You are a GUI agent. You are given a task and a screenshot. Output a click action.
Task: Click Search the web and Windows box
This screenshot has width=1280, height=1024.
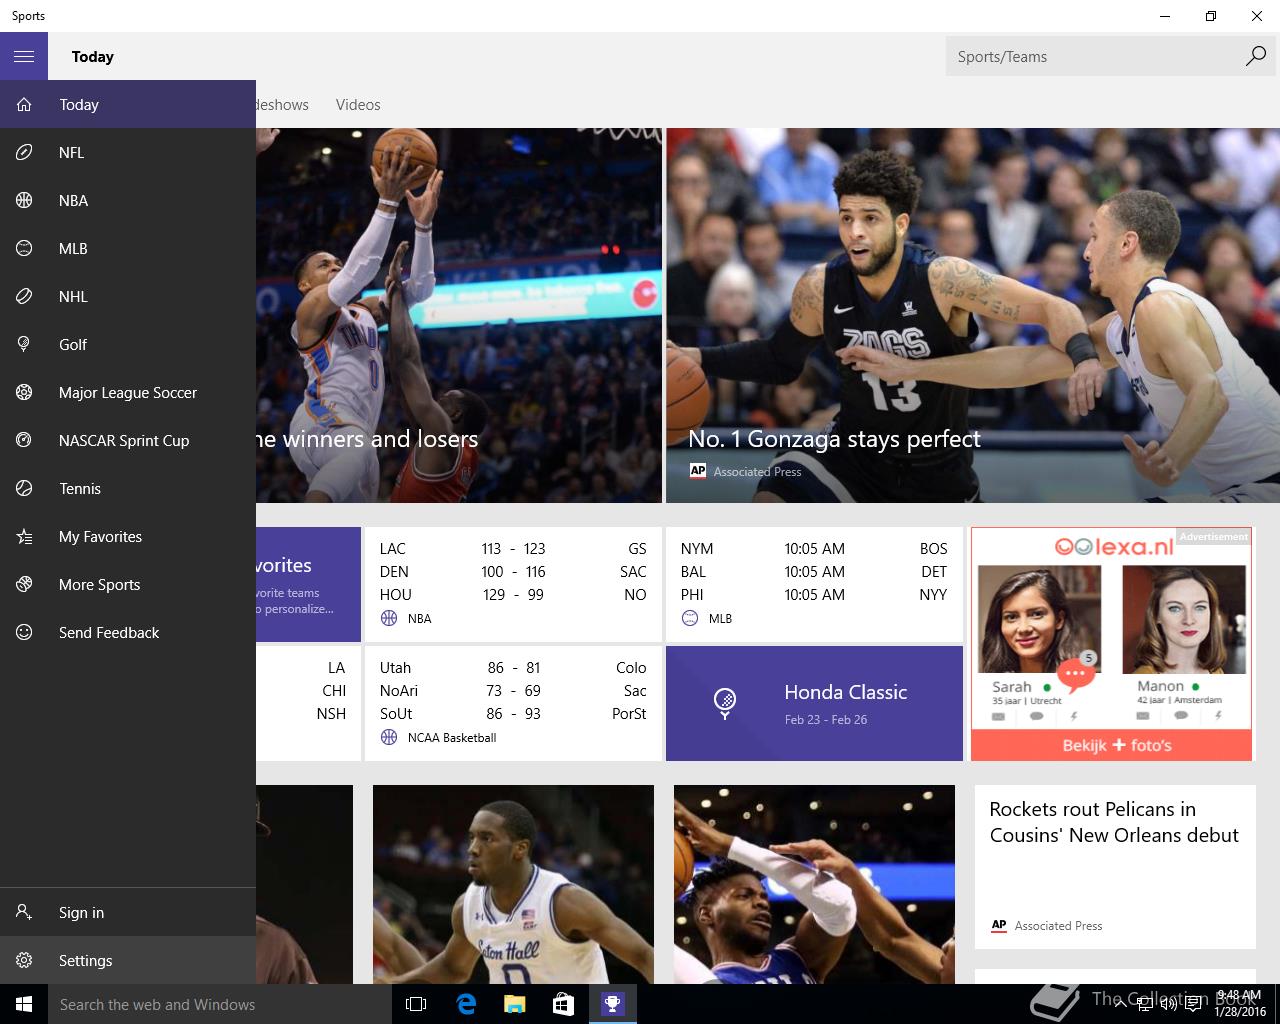[220, 1004]
